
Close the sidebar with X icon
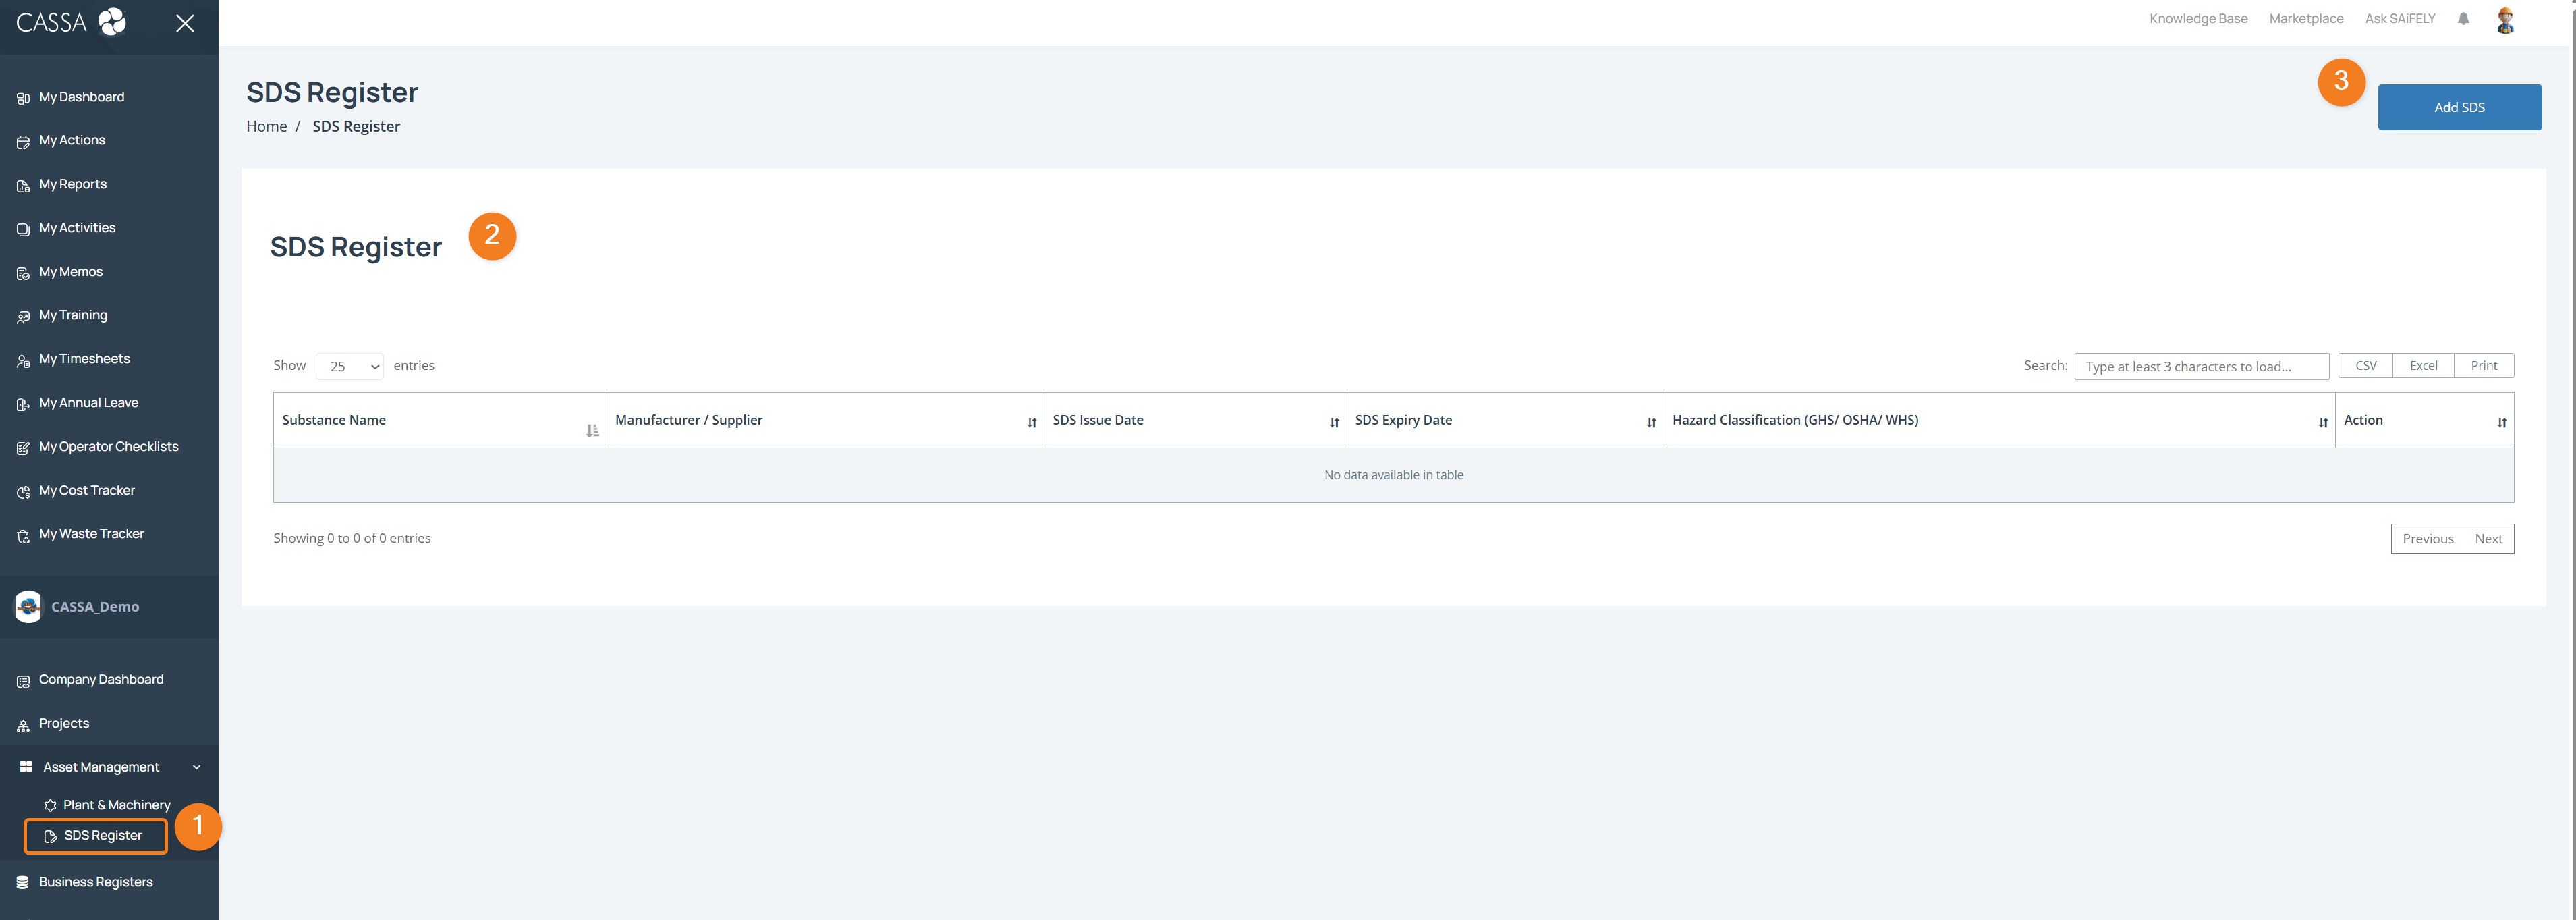pyautogui.click(x=185, y=23)
